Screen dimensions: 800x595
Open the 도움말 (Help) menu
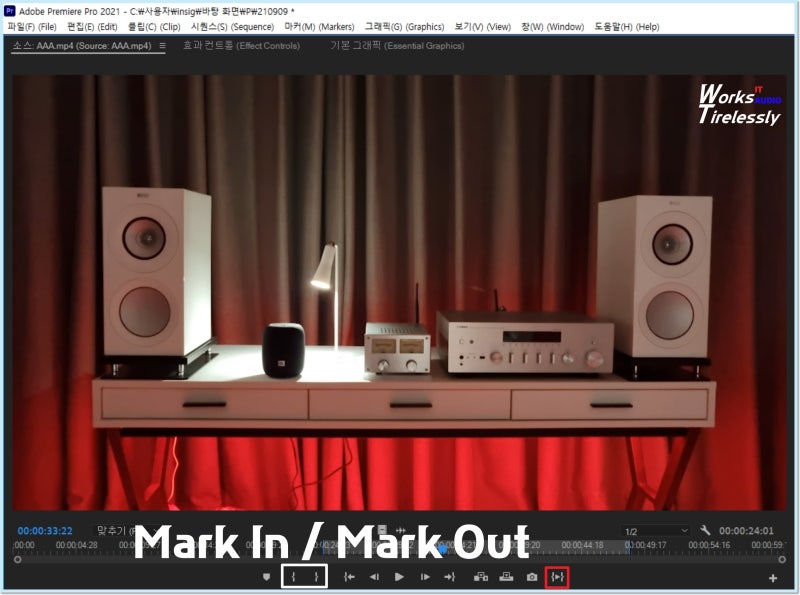[627, 27]
